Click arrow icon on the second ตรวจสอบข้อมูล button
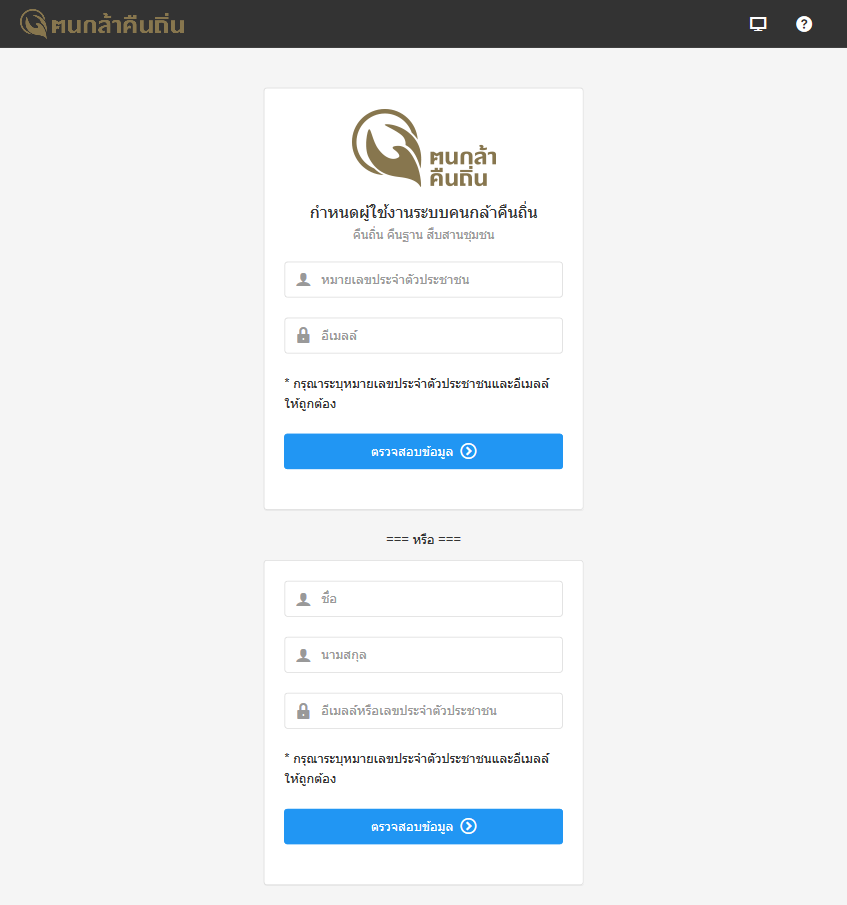Viewport: 847px width, 905px height. click(469, 827)
